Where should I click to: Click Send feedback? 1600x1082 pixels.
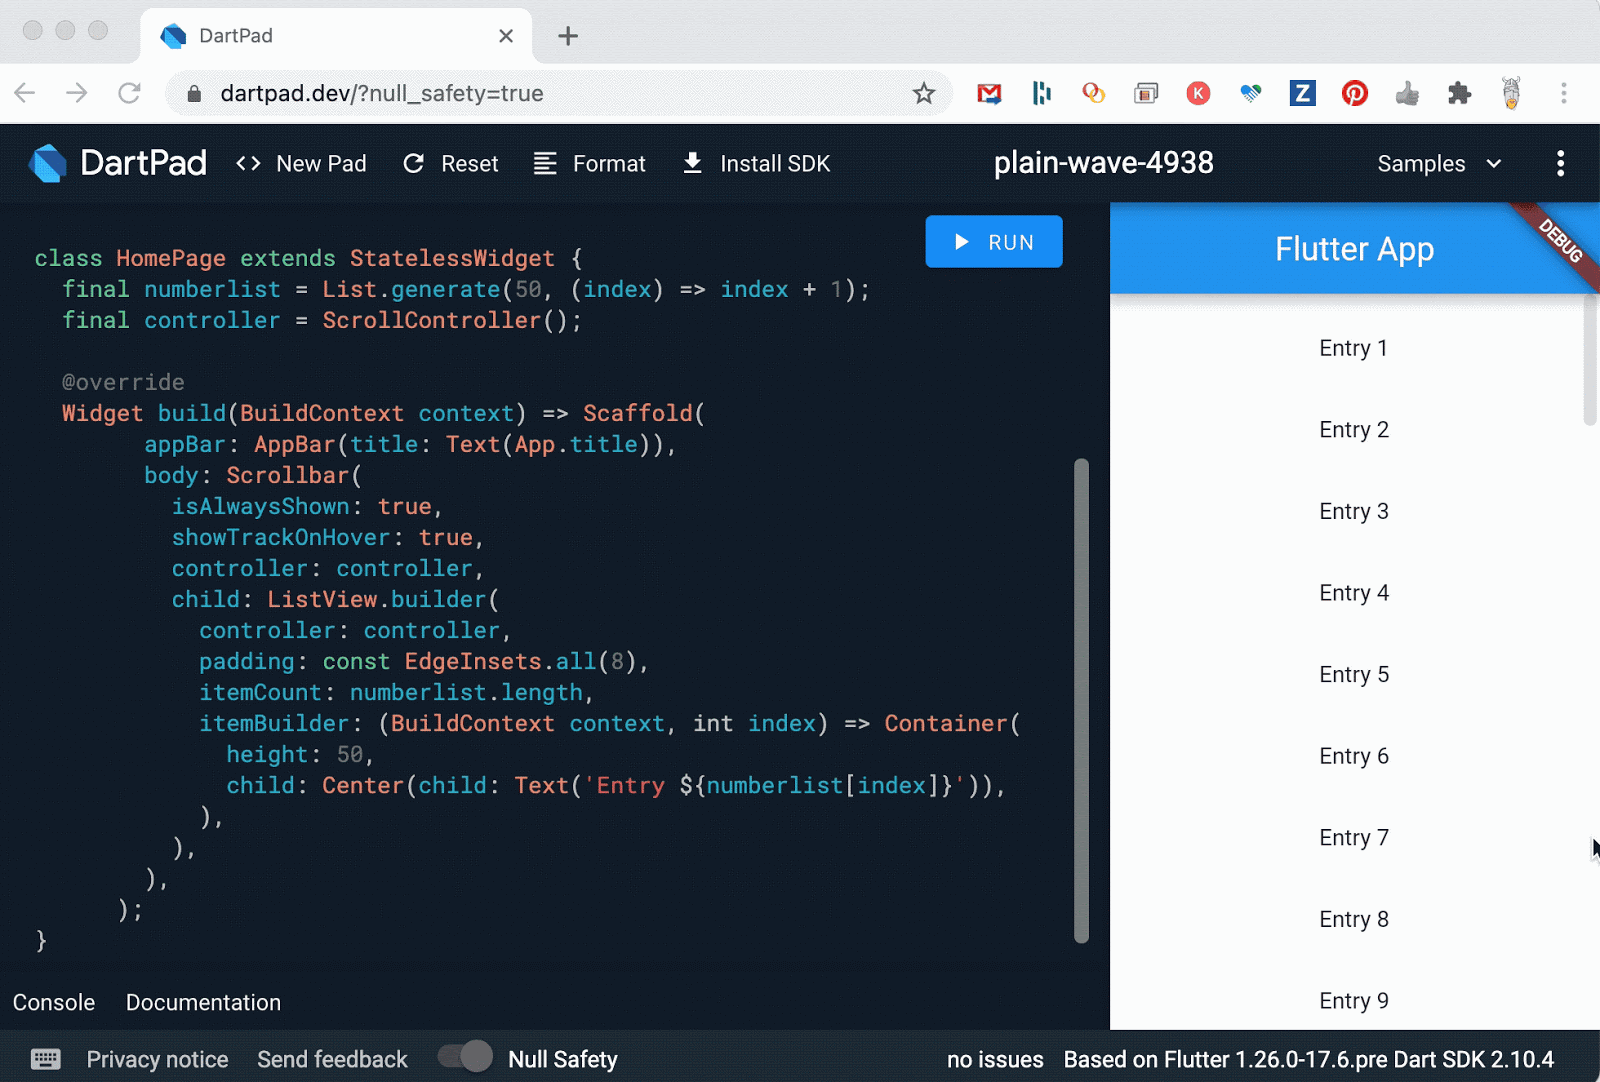click(x=331, y=1059)
